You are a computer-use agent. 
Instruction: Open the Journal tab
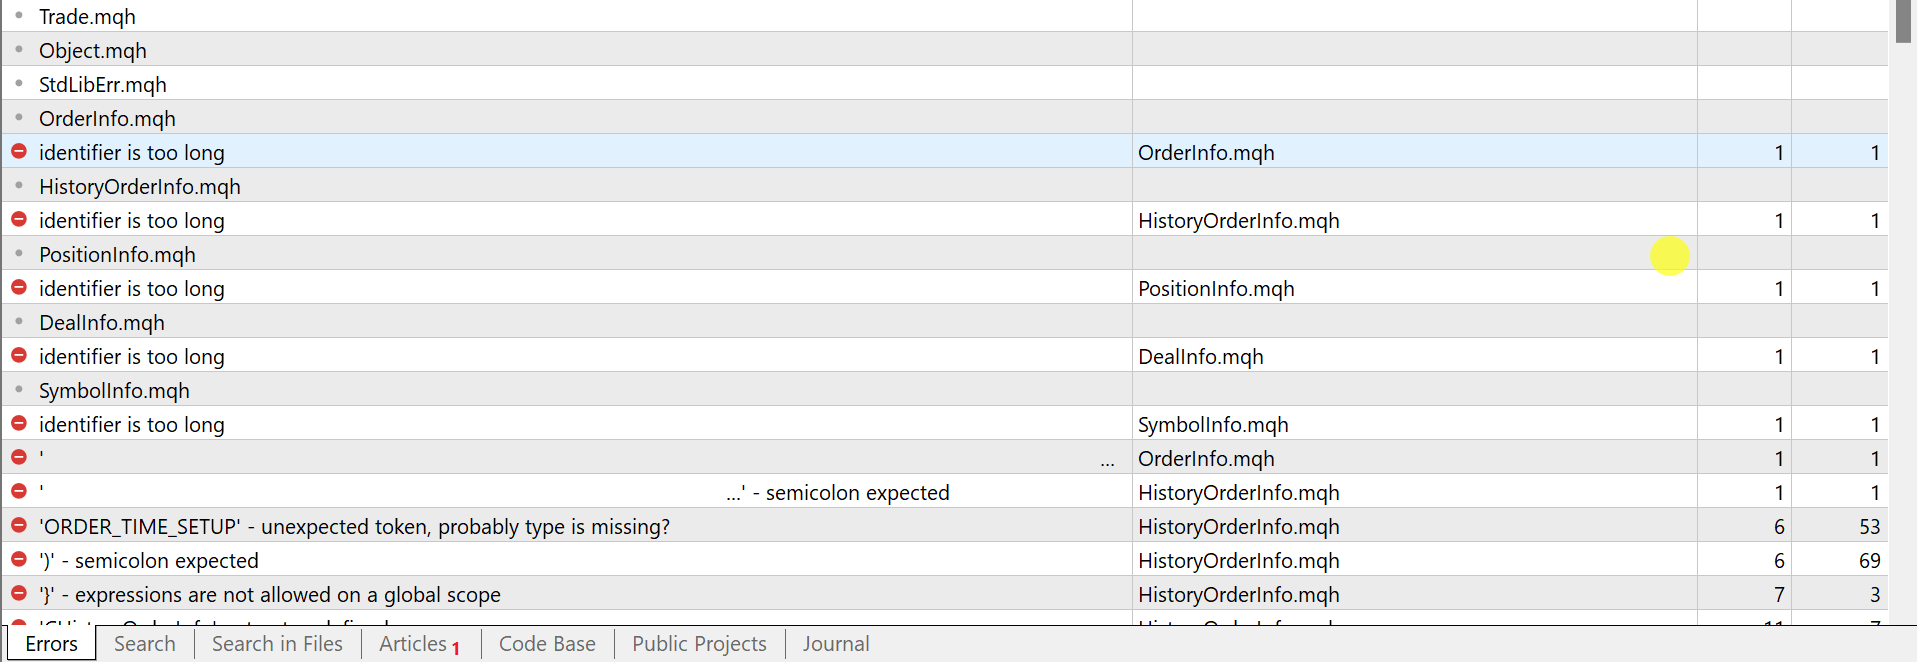(835, 644)
